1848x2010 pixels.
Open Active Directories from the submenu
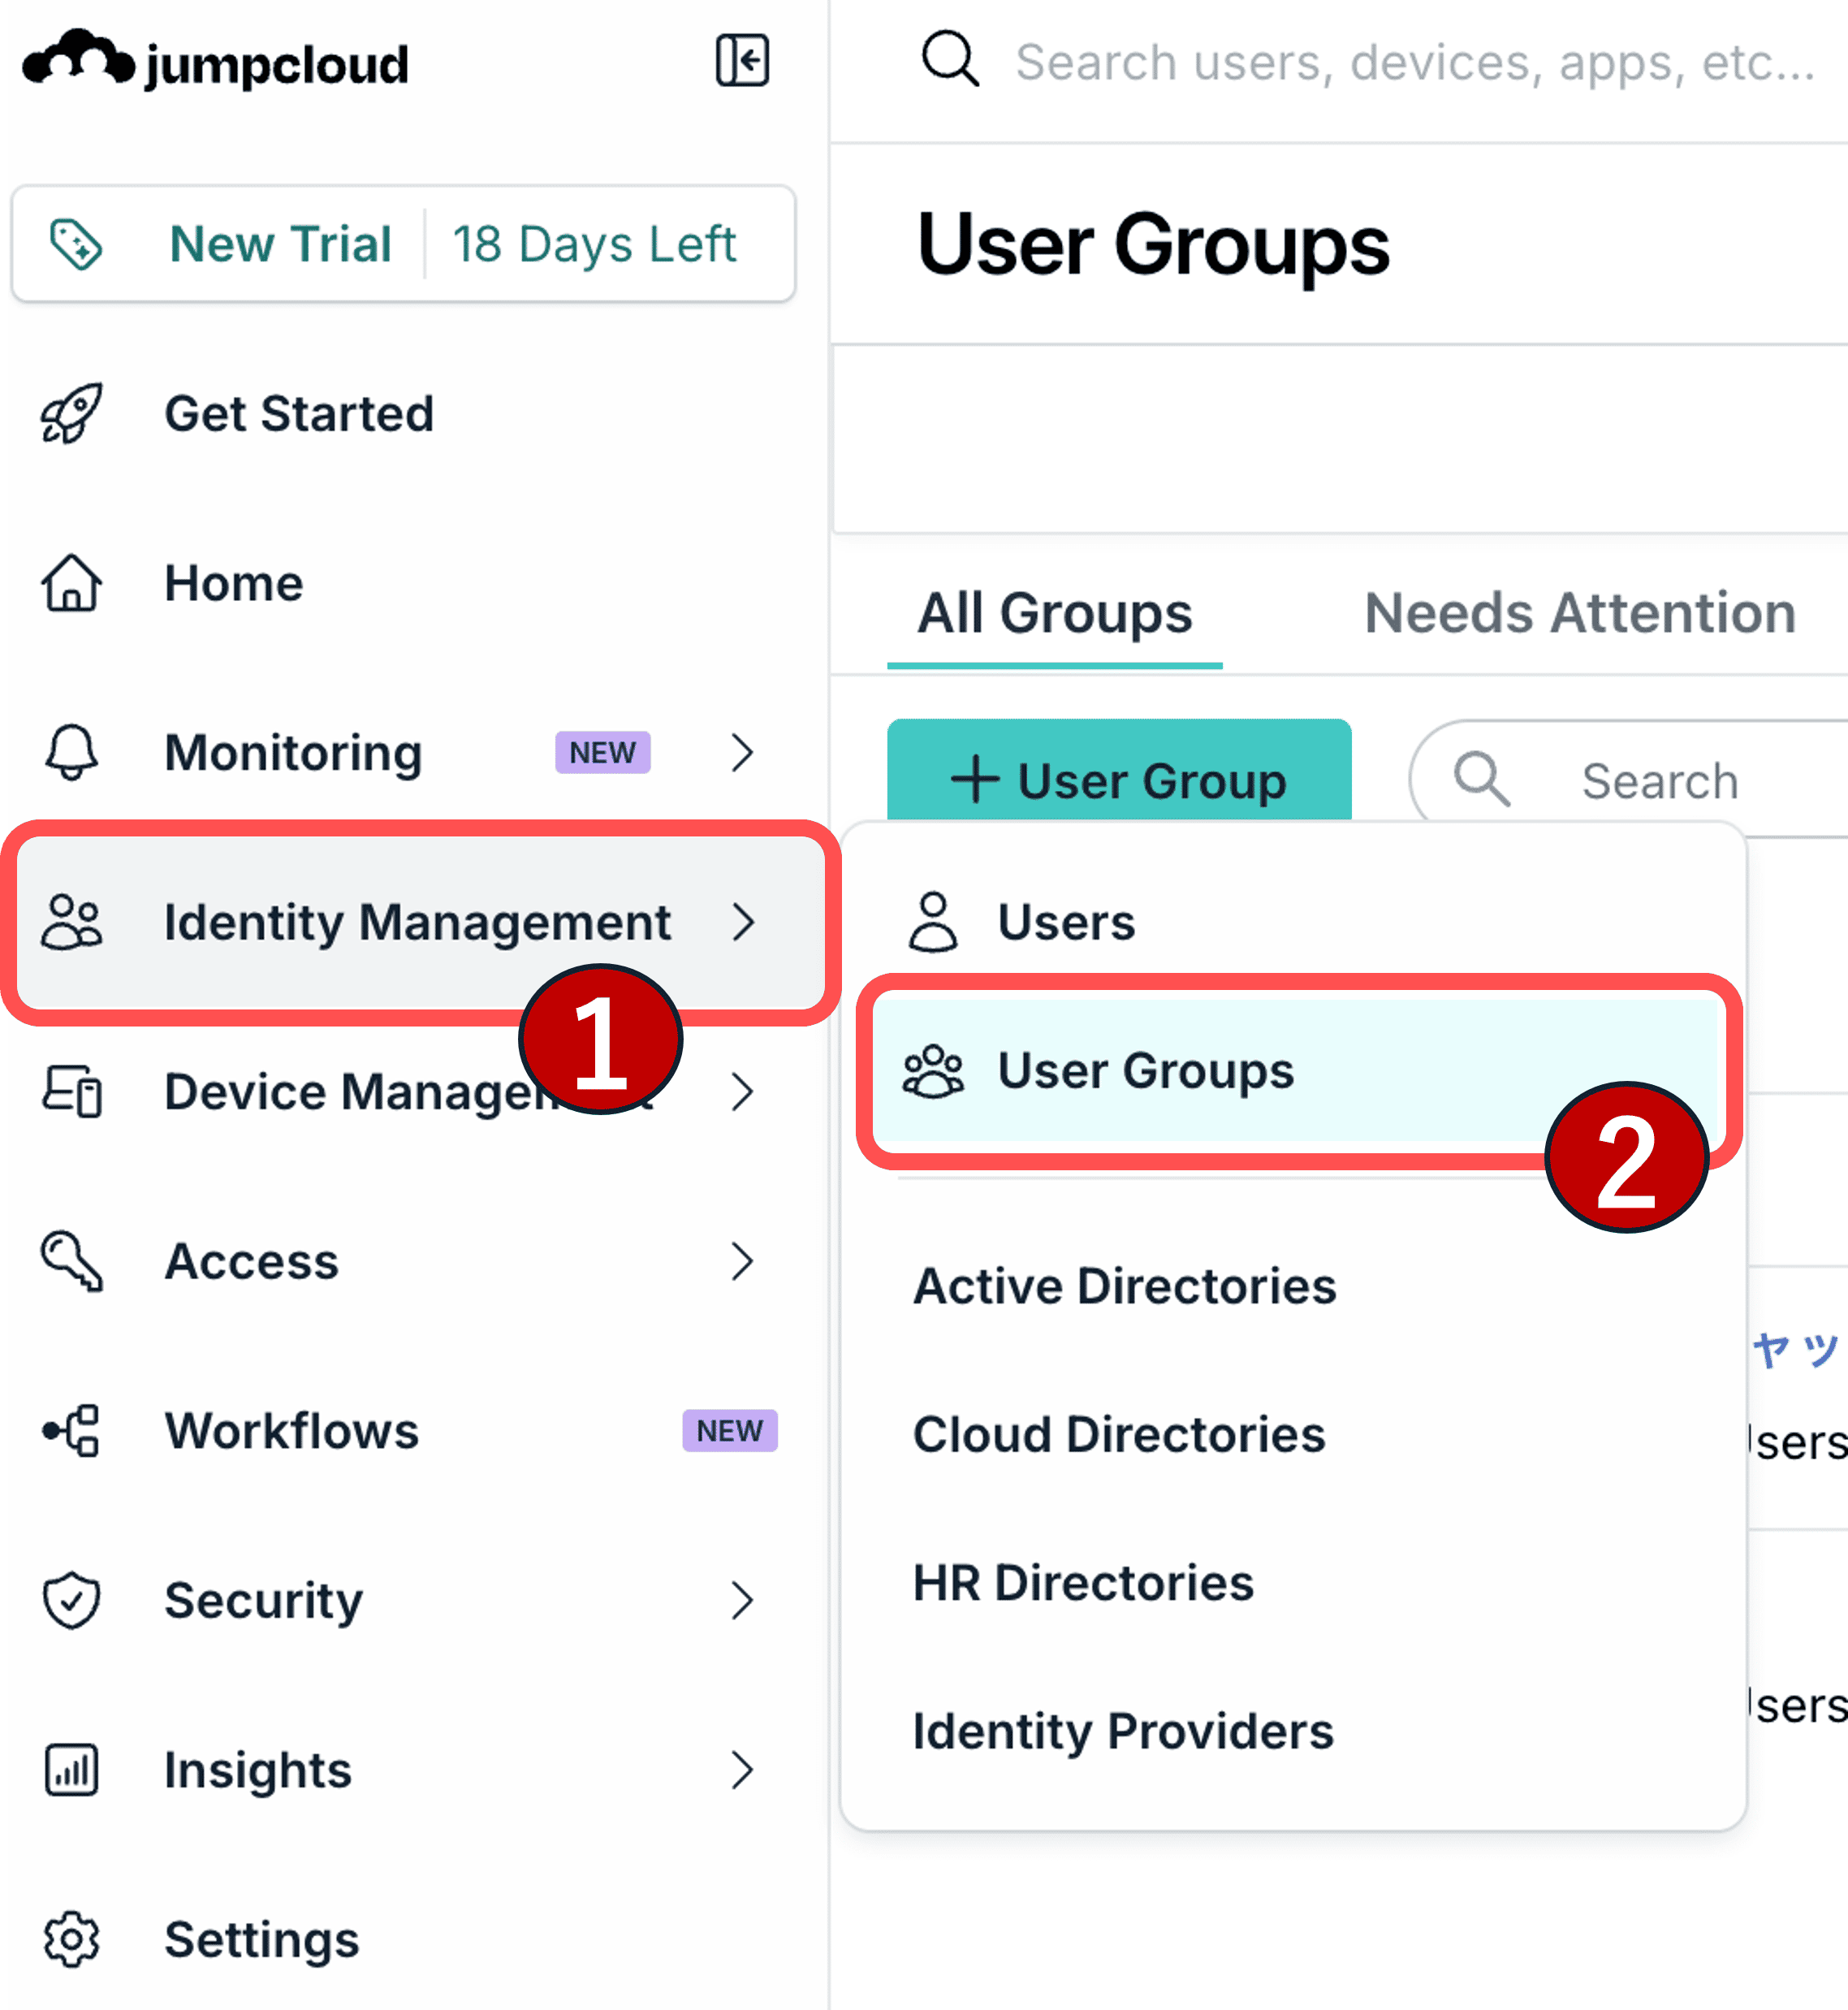tap(1124, 1286)
